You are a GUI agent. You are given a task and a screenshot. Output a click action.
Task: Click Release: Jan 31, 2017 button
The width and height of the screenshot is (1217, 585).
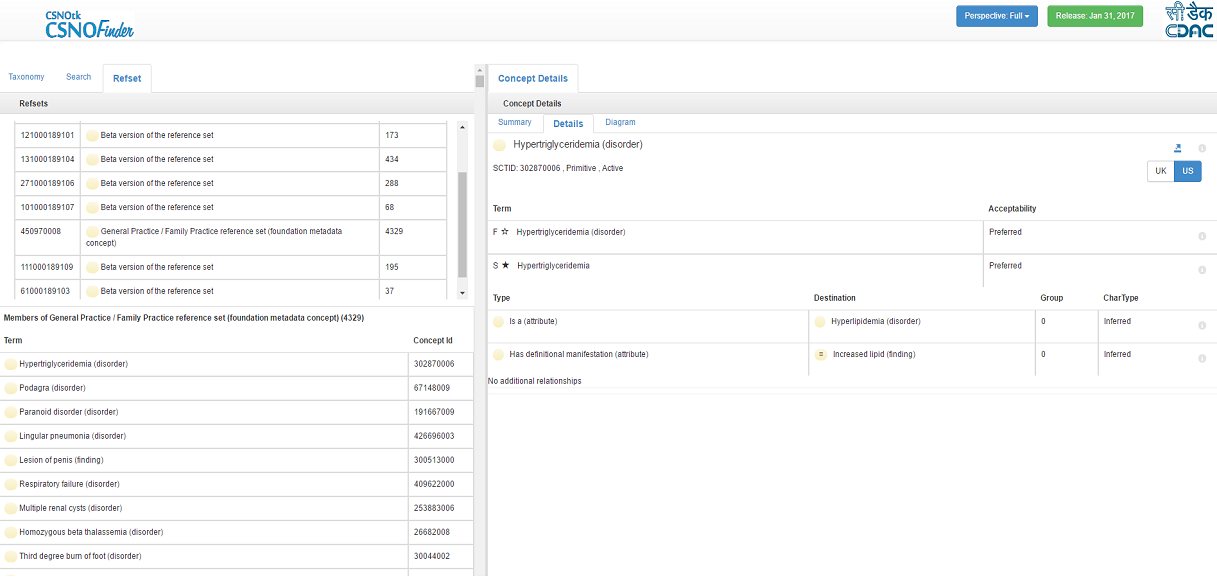[x=1094, y=16]
